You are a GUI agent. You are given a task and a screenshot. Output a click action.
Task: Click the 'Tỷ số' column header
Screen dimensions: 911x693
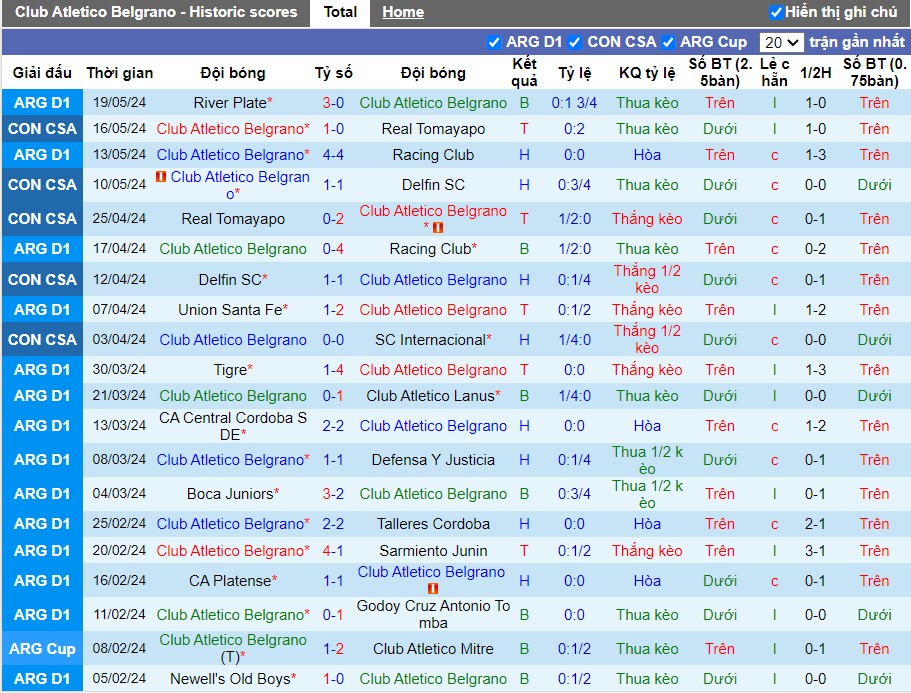tap(333, 73)
